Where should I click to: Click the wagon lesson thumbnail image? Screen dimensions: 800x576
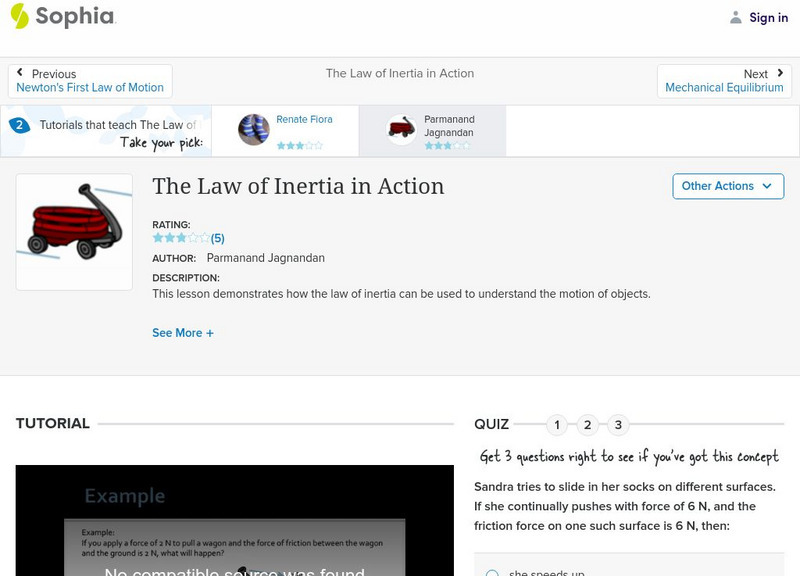click(x=74, y=231)
